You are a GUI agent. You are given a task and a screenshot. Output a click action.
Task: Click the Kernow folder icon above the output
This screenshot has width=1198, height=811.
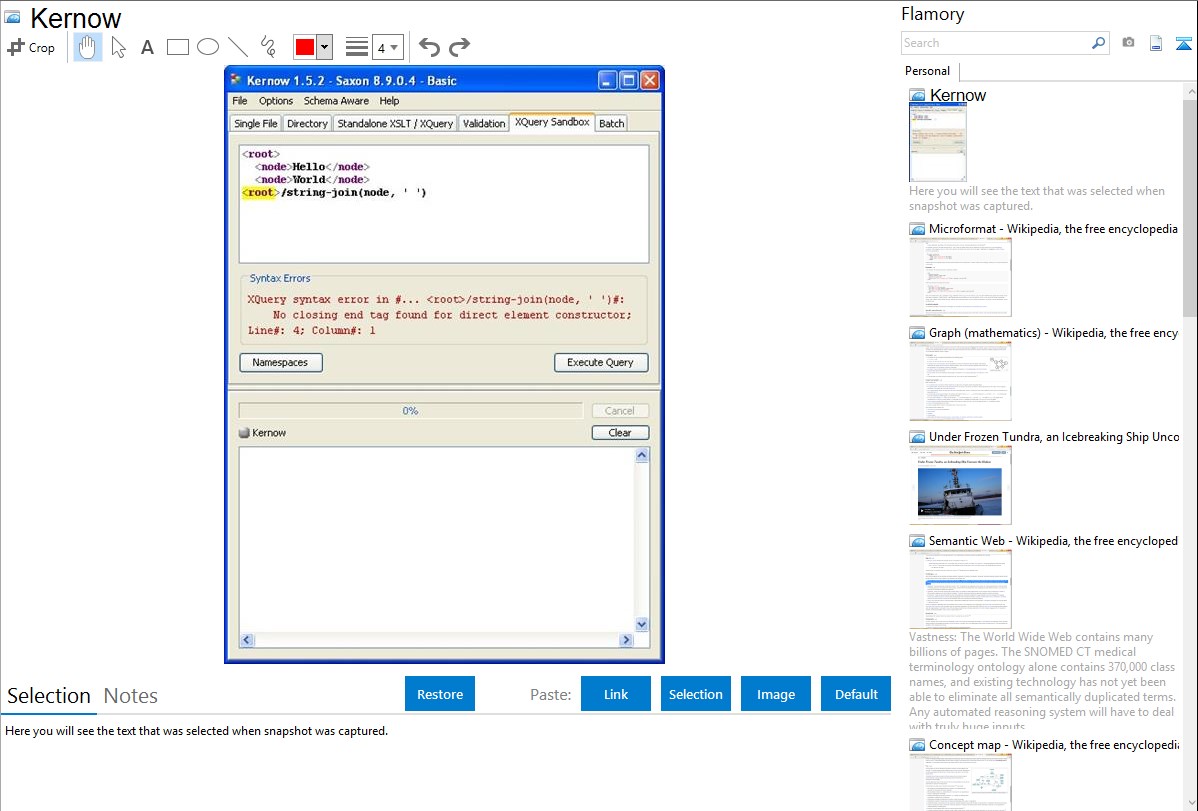[x=244, y=433]
